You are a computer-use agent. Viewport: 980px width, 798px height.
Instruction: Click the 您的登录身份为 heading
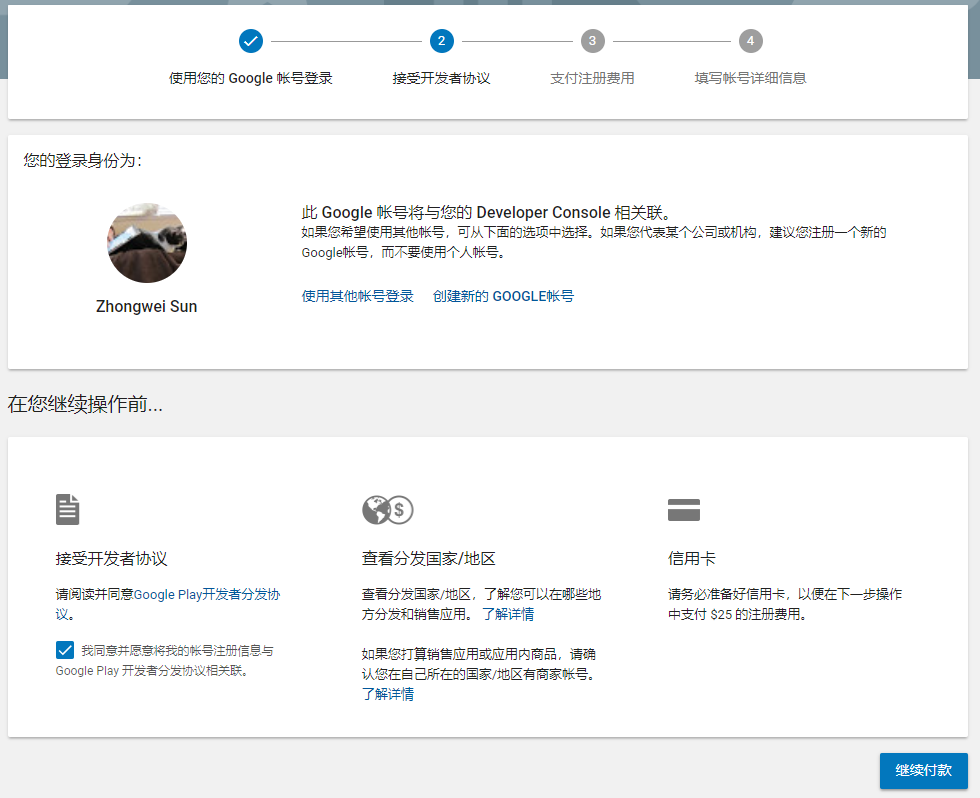(83, 161)
